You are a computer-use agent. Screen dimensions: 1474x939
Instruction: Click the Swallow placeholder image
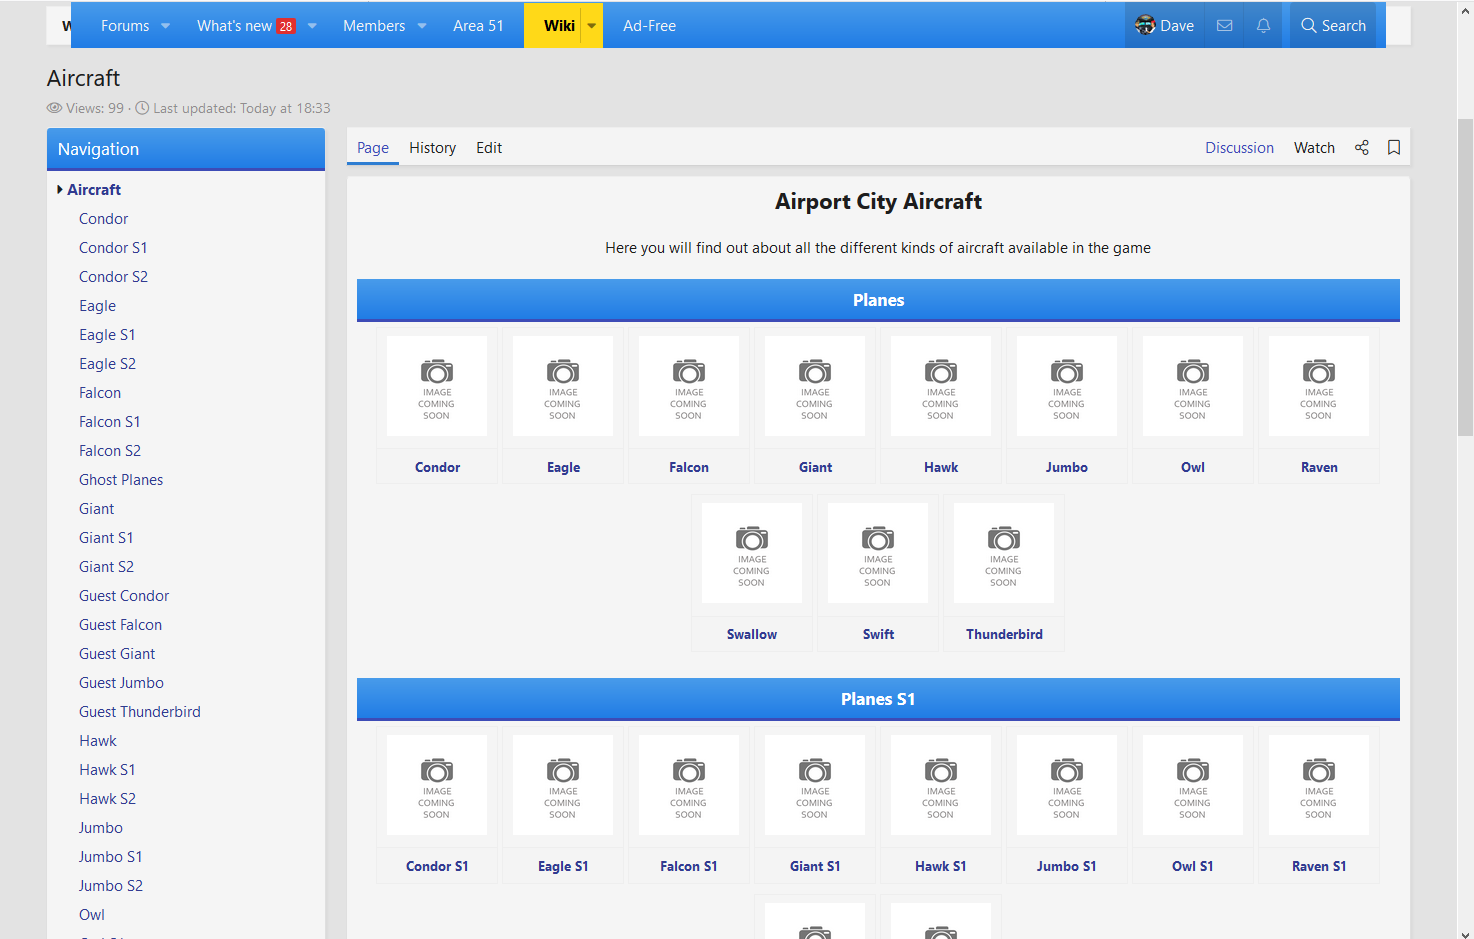pyautogui.click(x=752, y=553)
